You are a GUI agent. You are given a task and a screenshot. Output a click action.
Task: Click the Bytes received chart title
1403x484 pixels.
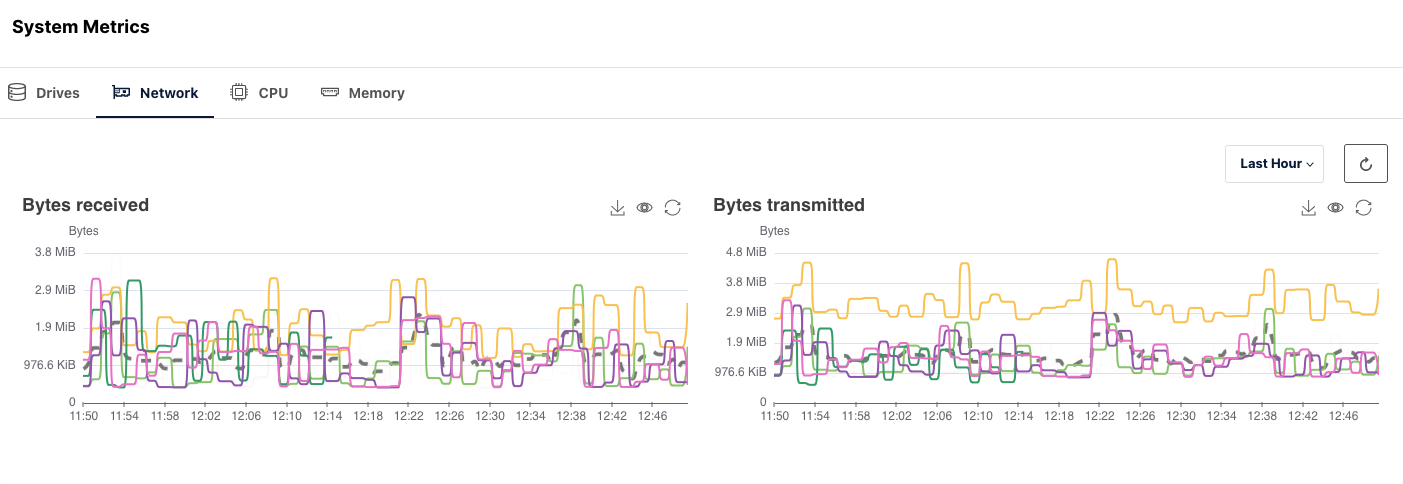click(x=86, y=205)
